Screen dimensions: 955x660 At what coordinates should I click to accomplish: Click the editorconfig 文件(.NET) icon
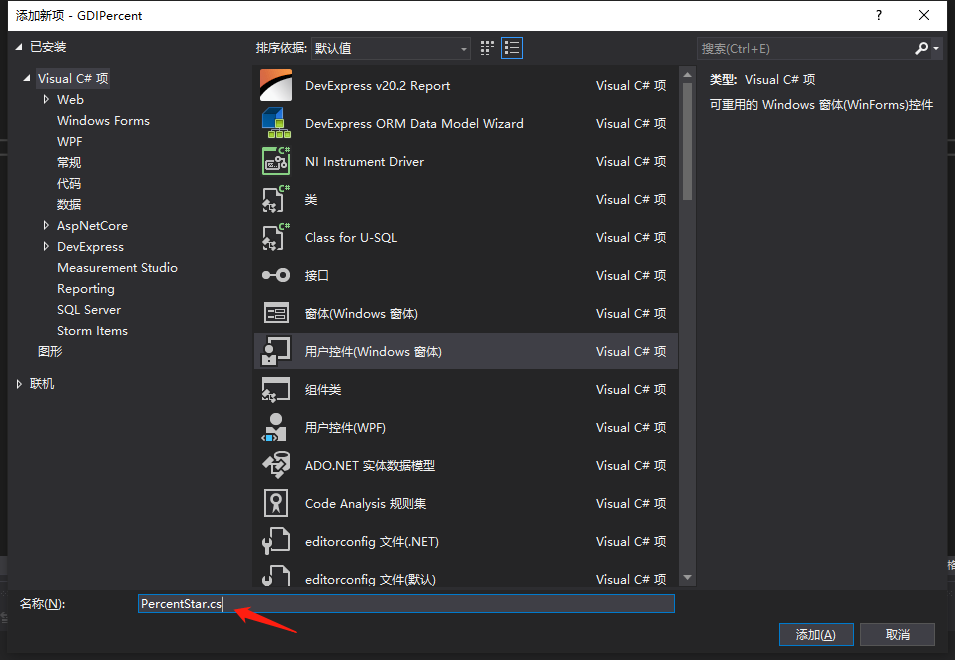(276, 541)
